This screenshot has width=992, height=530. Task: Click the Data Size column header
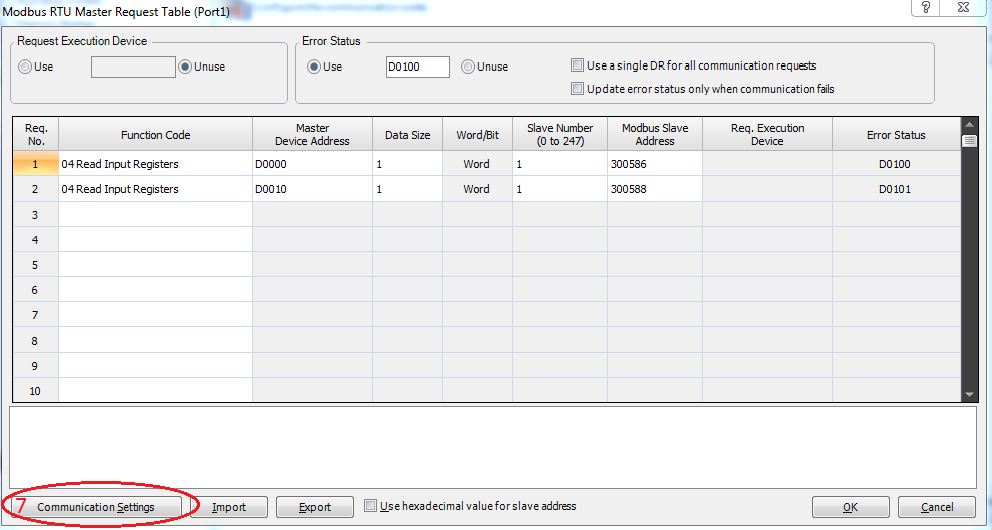pos(407,134)
